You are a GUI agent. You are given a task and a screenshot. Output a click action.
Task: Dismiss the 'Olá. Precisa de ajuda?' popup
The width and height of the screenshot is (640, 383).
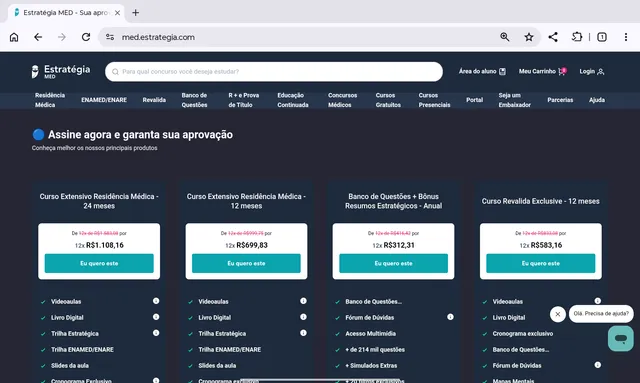[x=558, y=314]
